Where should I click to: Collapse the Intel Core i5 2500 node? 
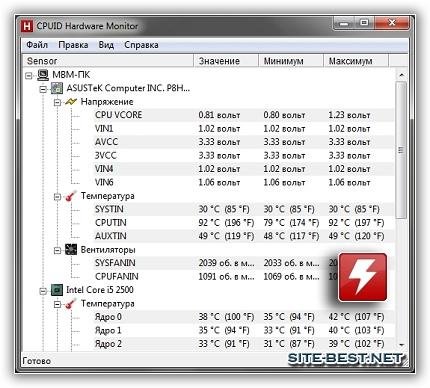pos(43,291)
